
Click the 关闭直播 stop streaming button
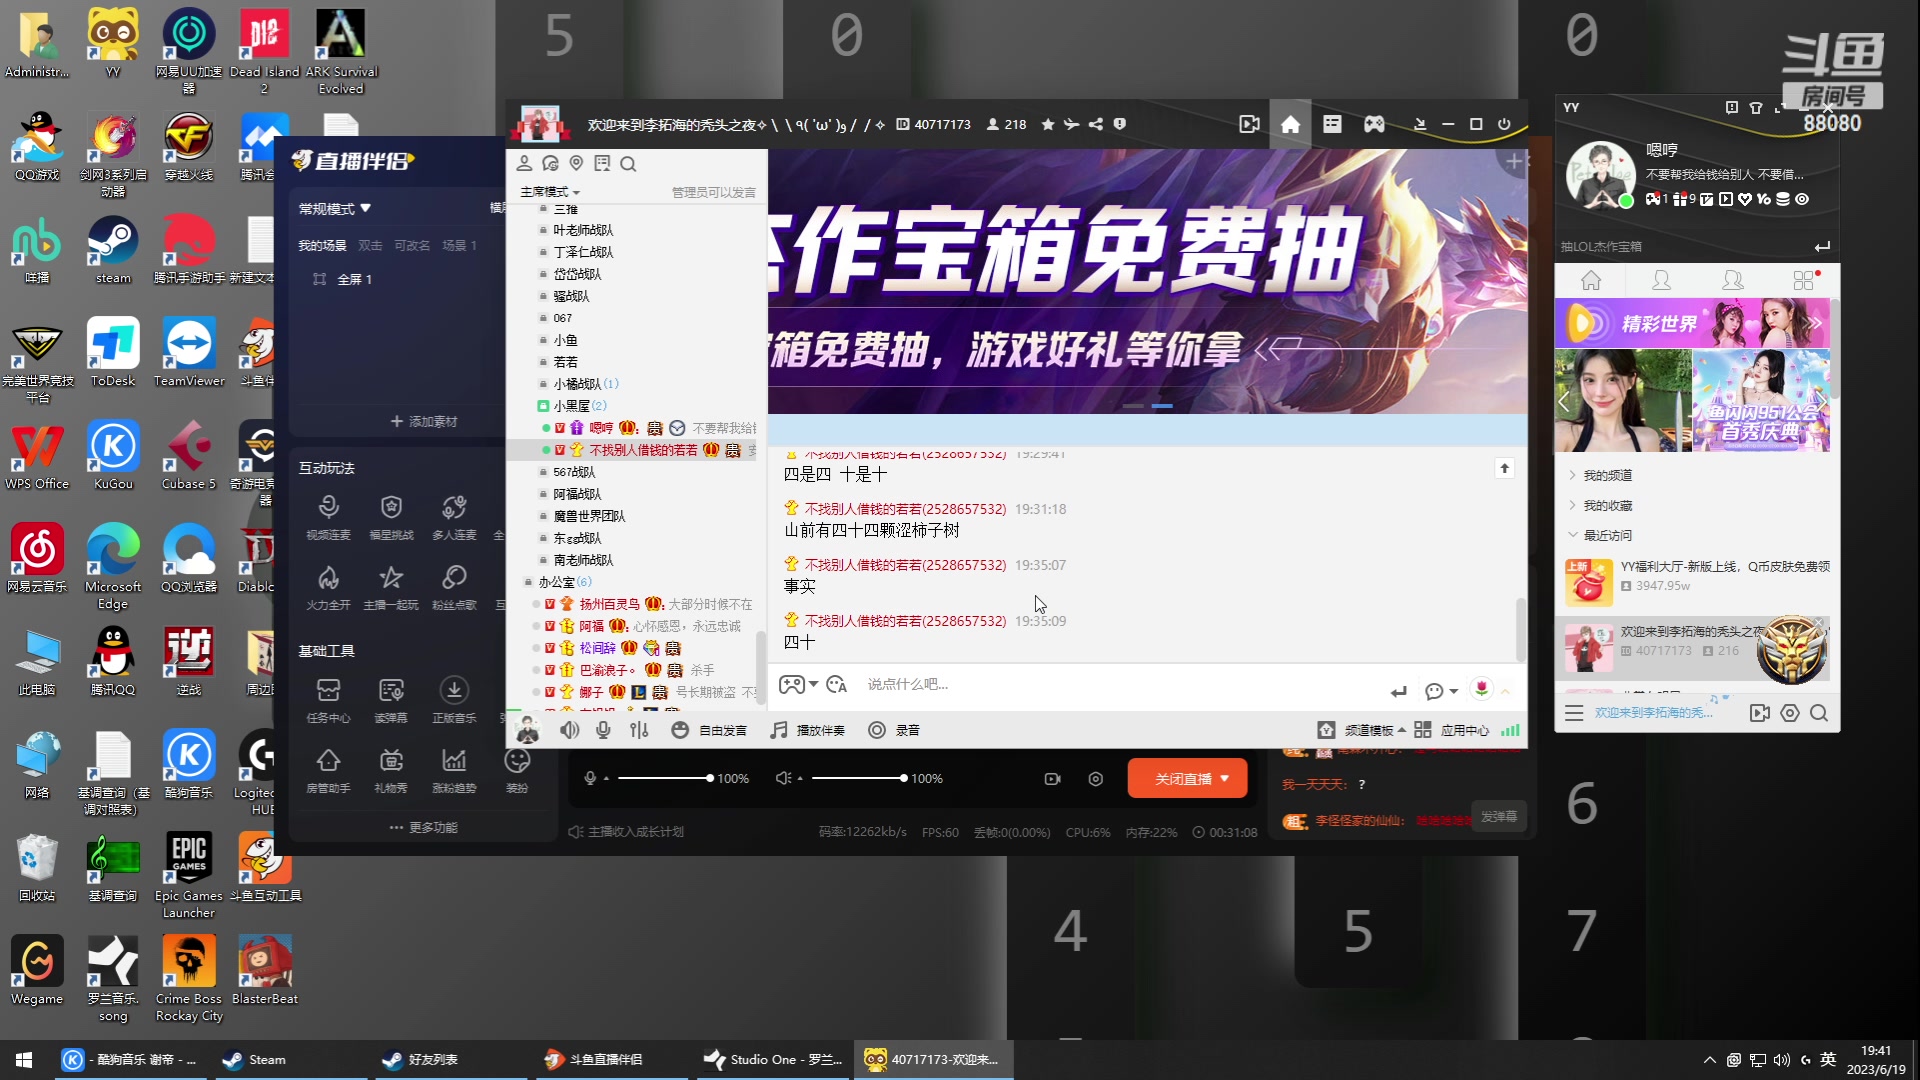pos(1187,778)
